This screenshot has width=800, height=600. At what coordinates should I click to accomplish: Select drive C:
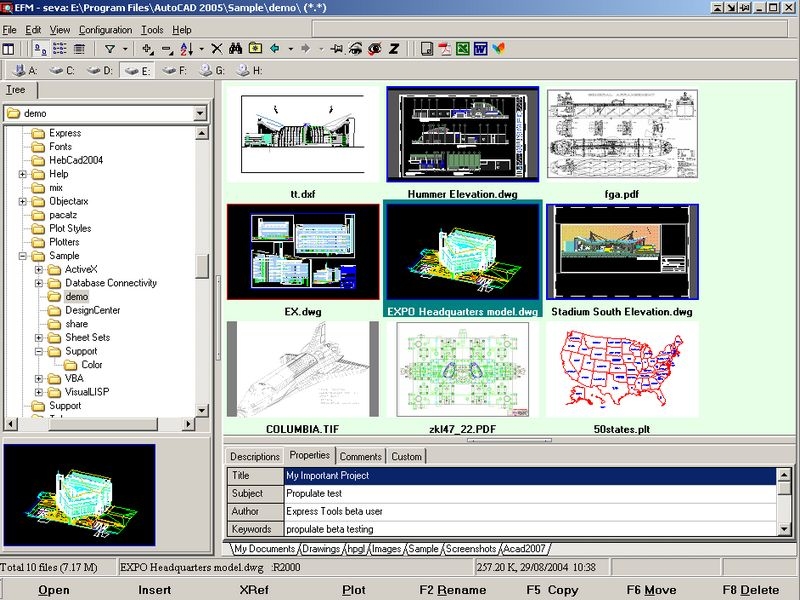pos(62,70)
